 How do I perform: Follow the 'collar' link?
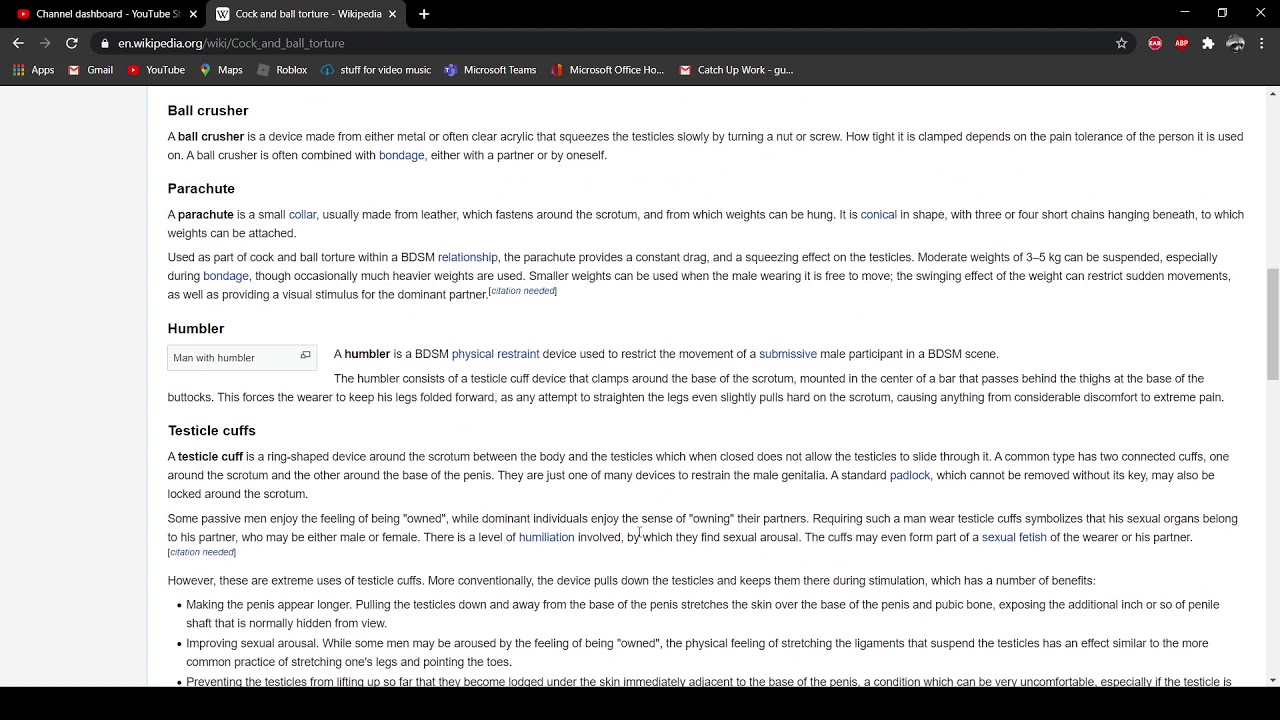coord(302,214)
